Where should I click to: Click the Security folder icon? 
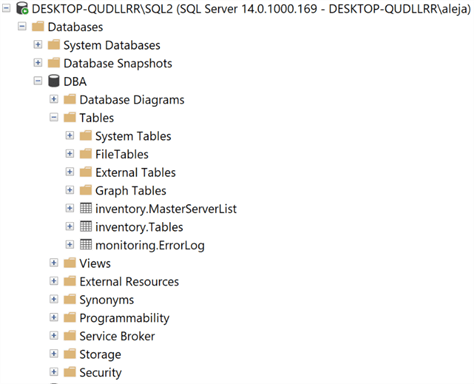point(70,372)
